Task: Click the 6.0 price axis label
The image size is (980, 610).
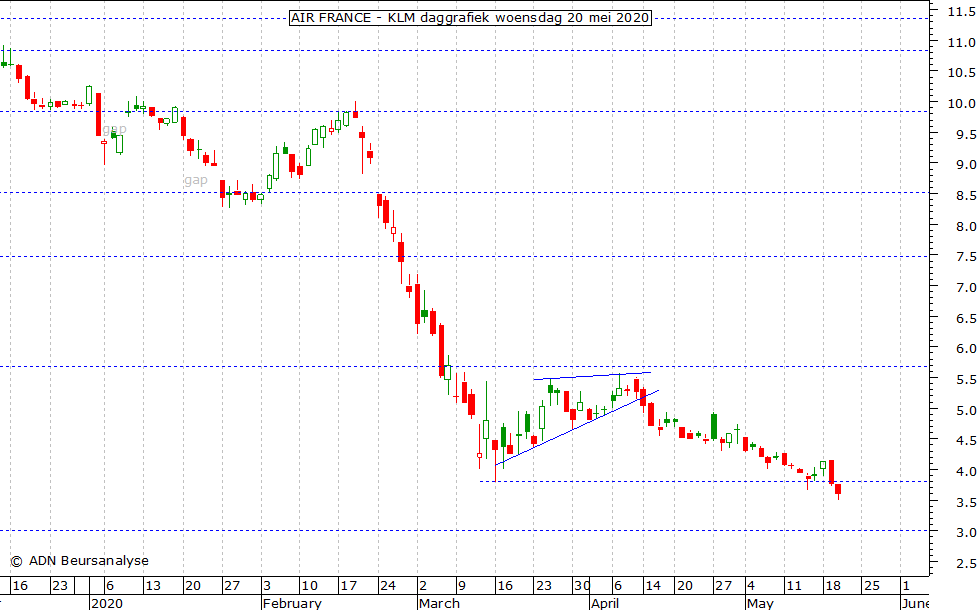Action: [x=966, y=349]
